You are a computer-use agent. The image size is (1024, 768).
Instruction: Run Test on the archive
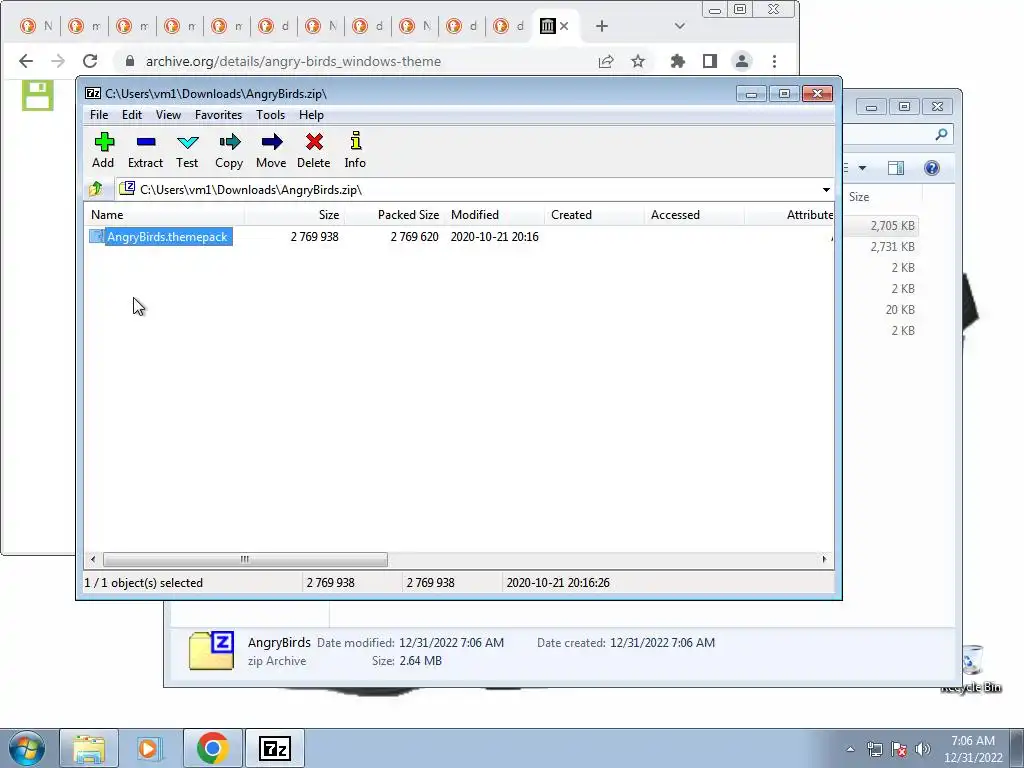(x=187, y=150)
